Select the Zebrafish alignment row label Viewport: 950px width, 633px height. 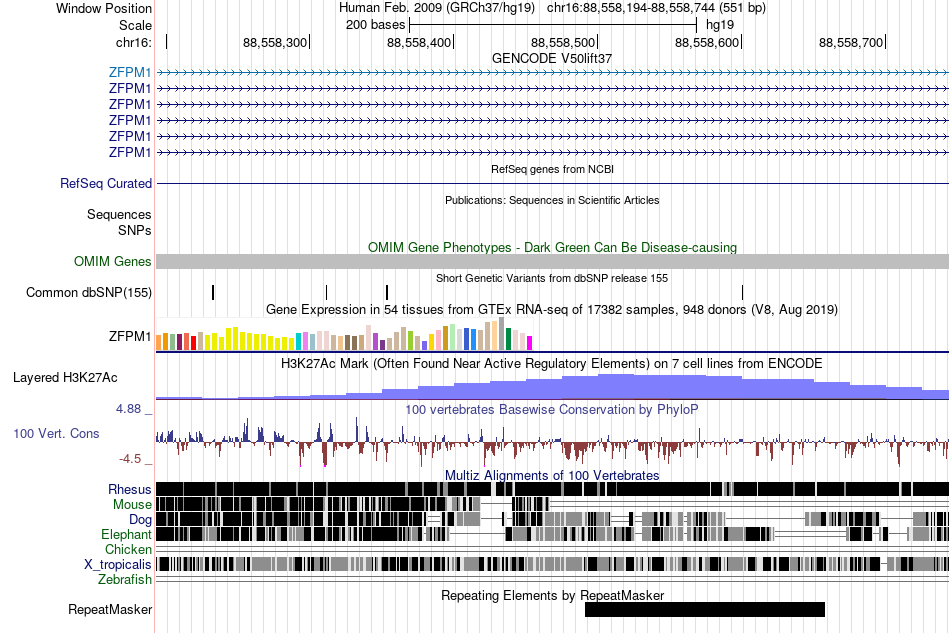point(124,580)
